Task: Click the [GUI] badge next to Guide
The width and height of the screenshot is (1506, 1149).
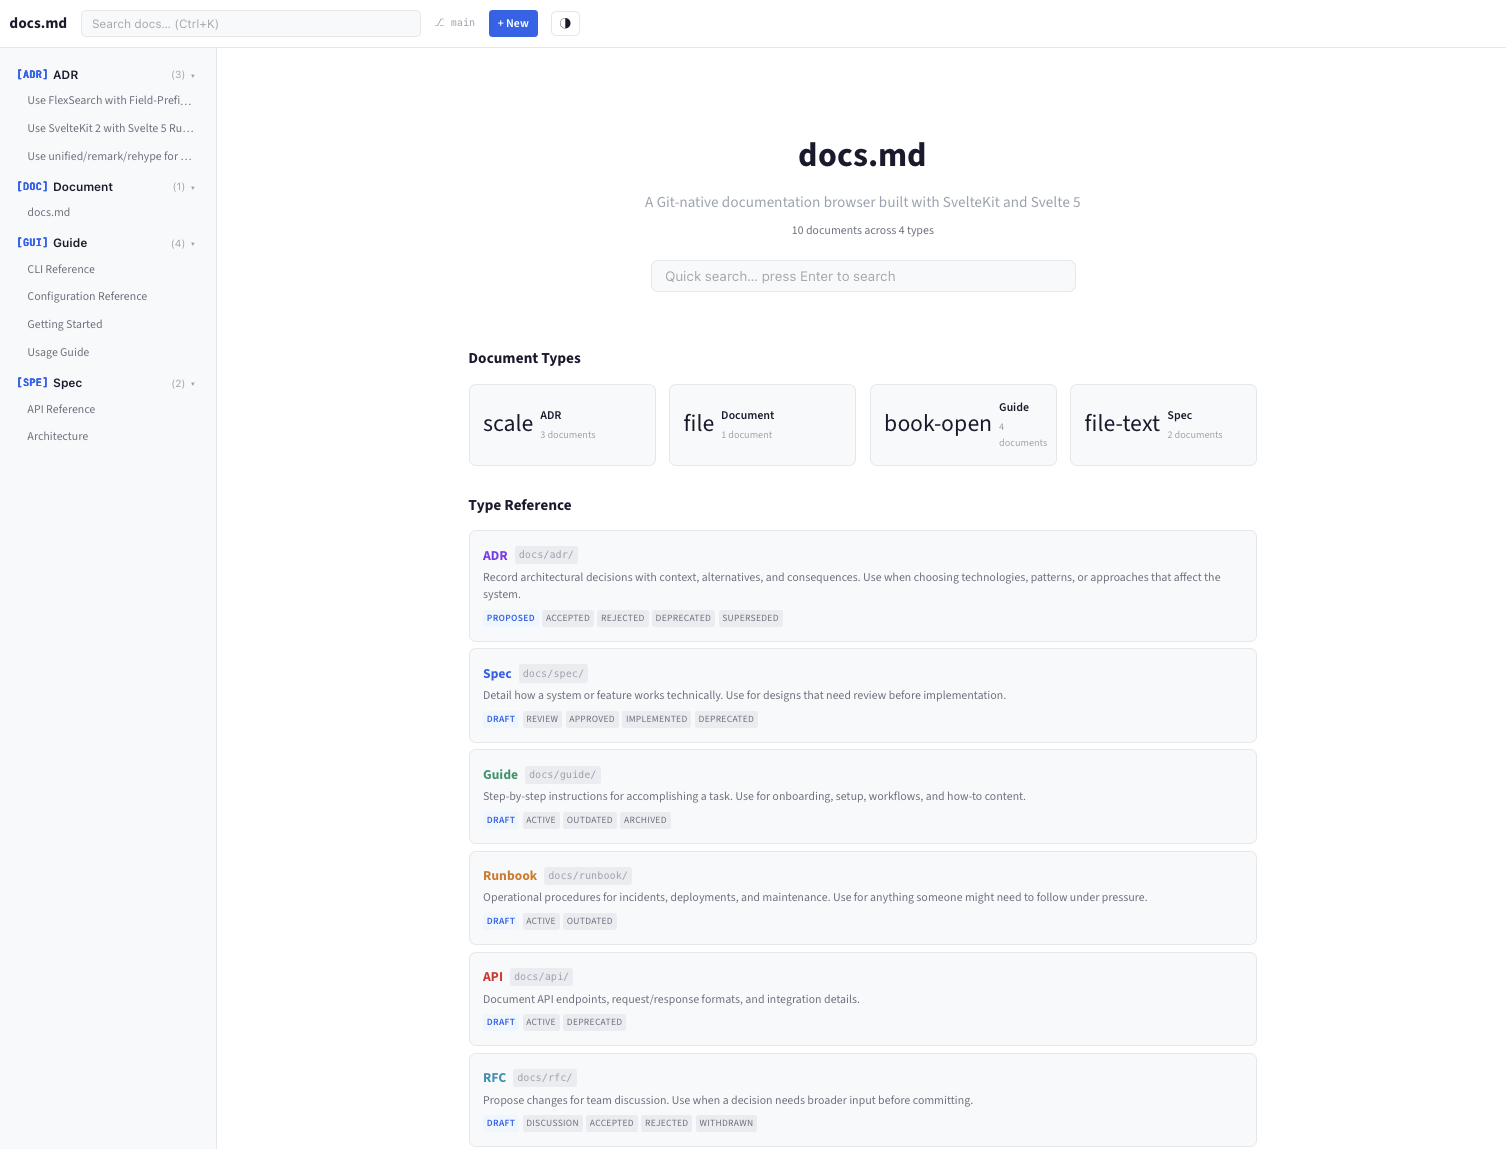Action: (x=31, y=242)
